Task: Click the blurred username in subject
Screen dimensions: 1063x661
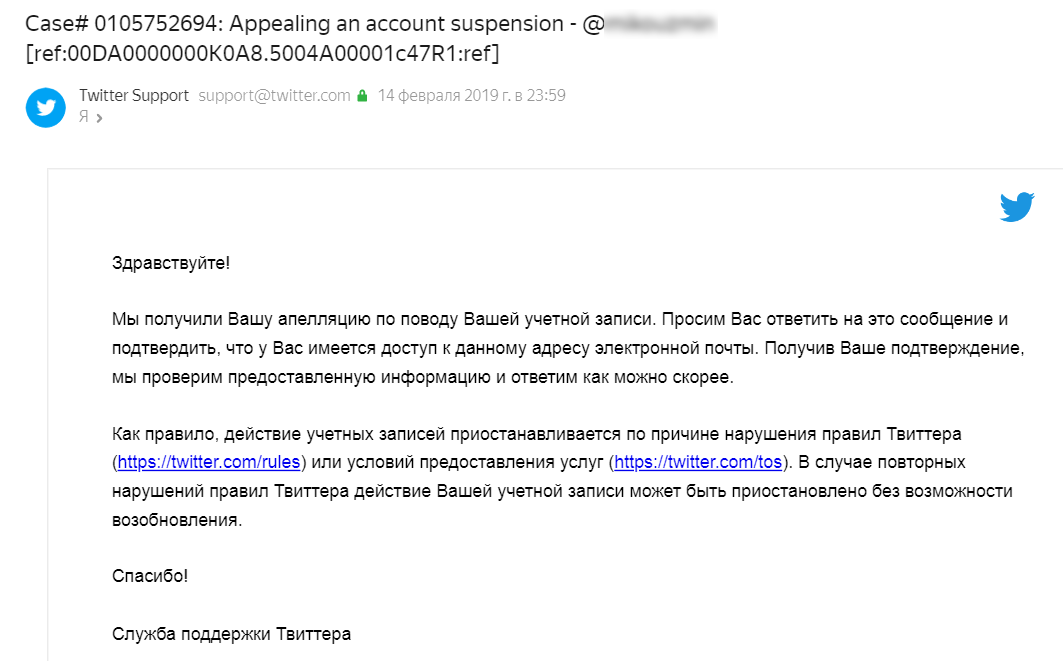Action: pos(660,24)
